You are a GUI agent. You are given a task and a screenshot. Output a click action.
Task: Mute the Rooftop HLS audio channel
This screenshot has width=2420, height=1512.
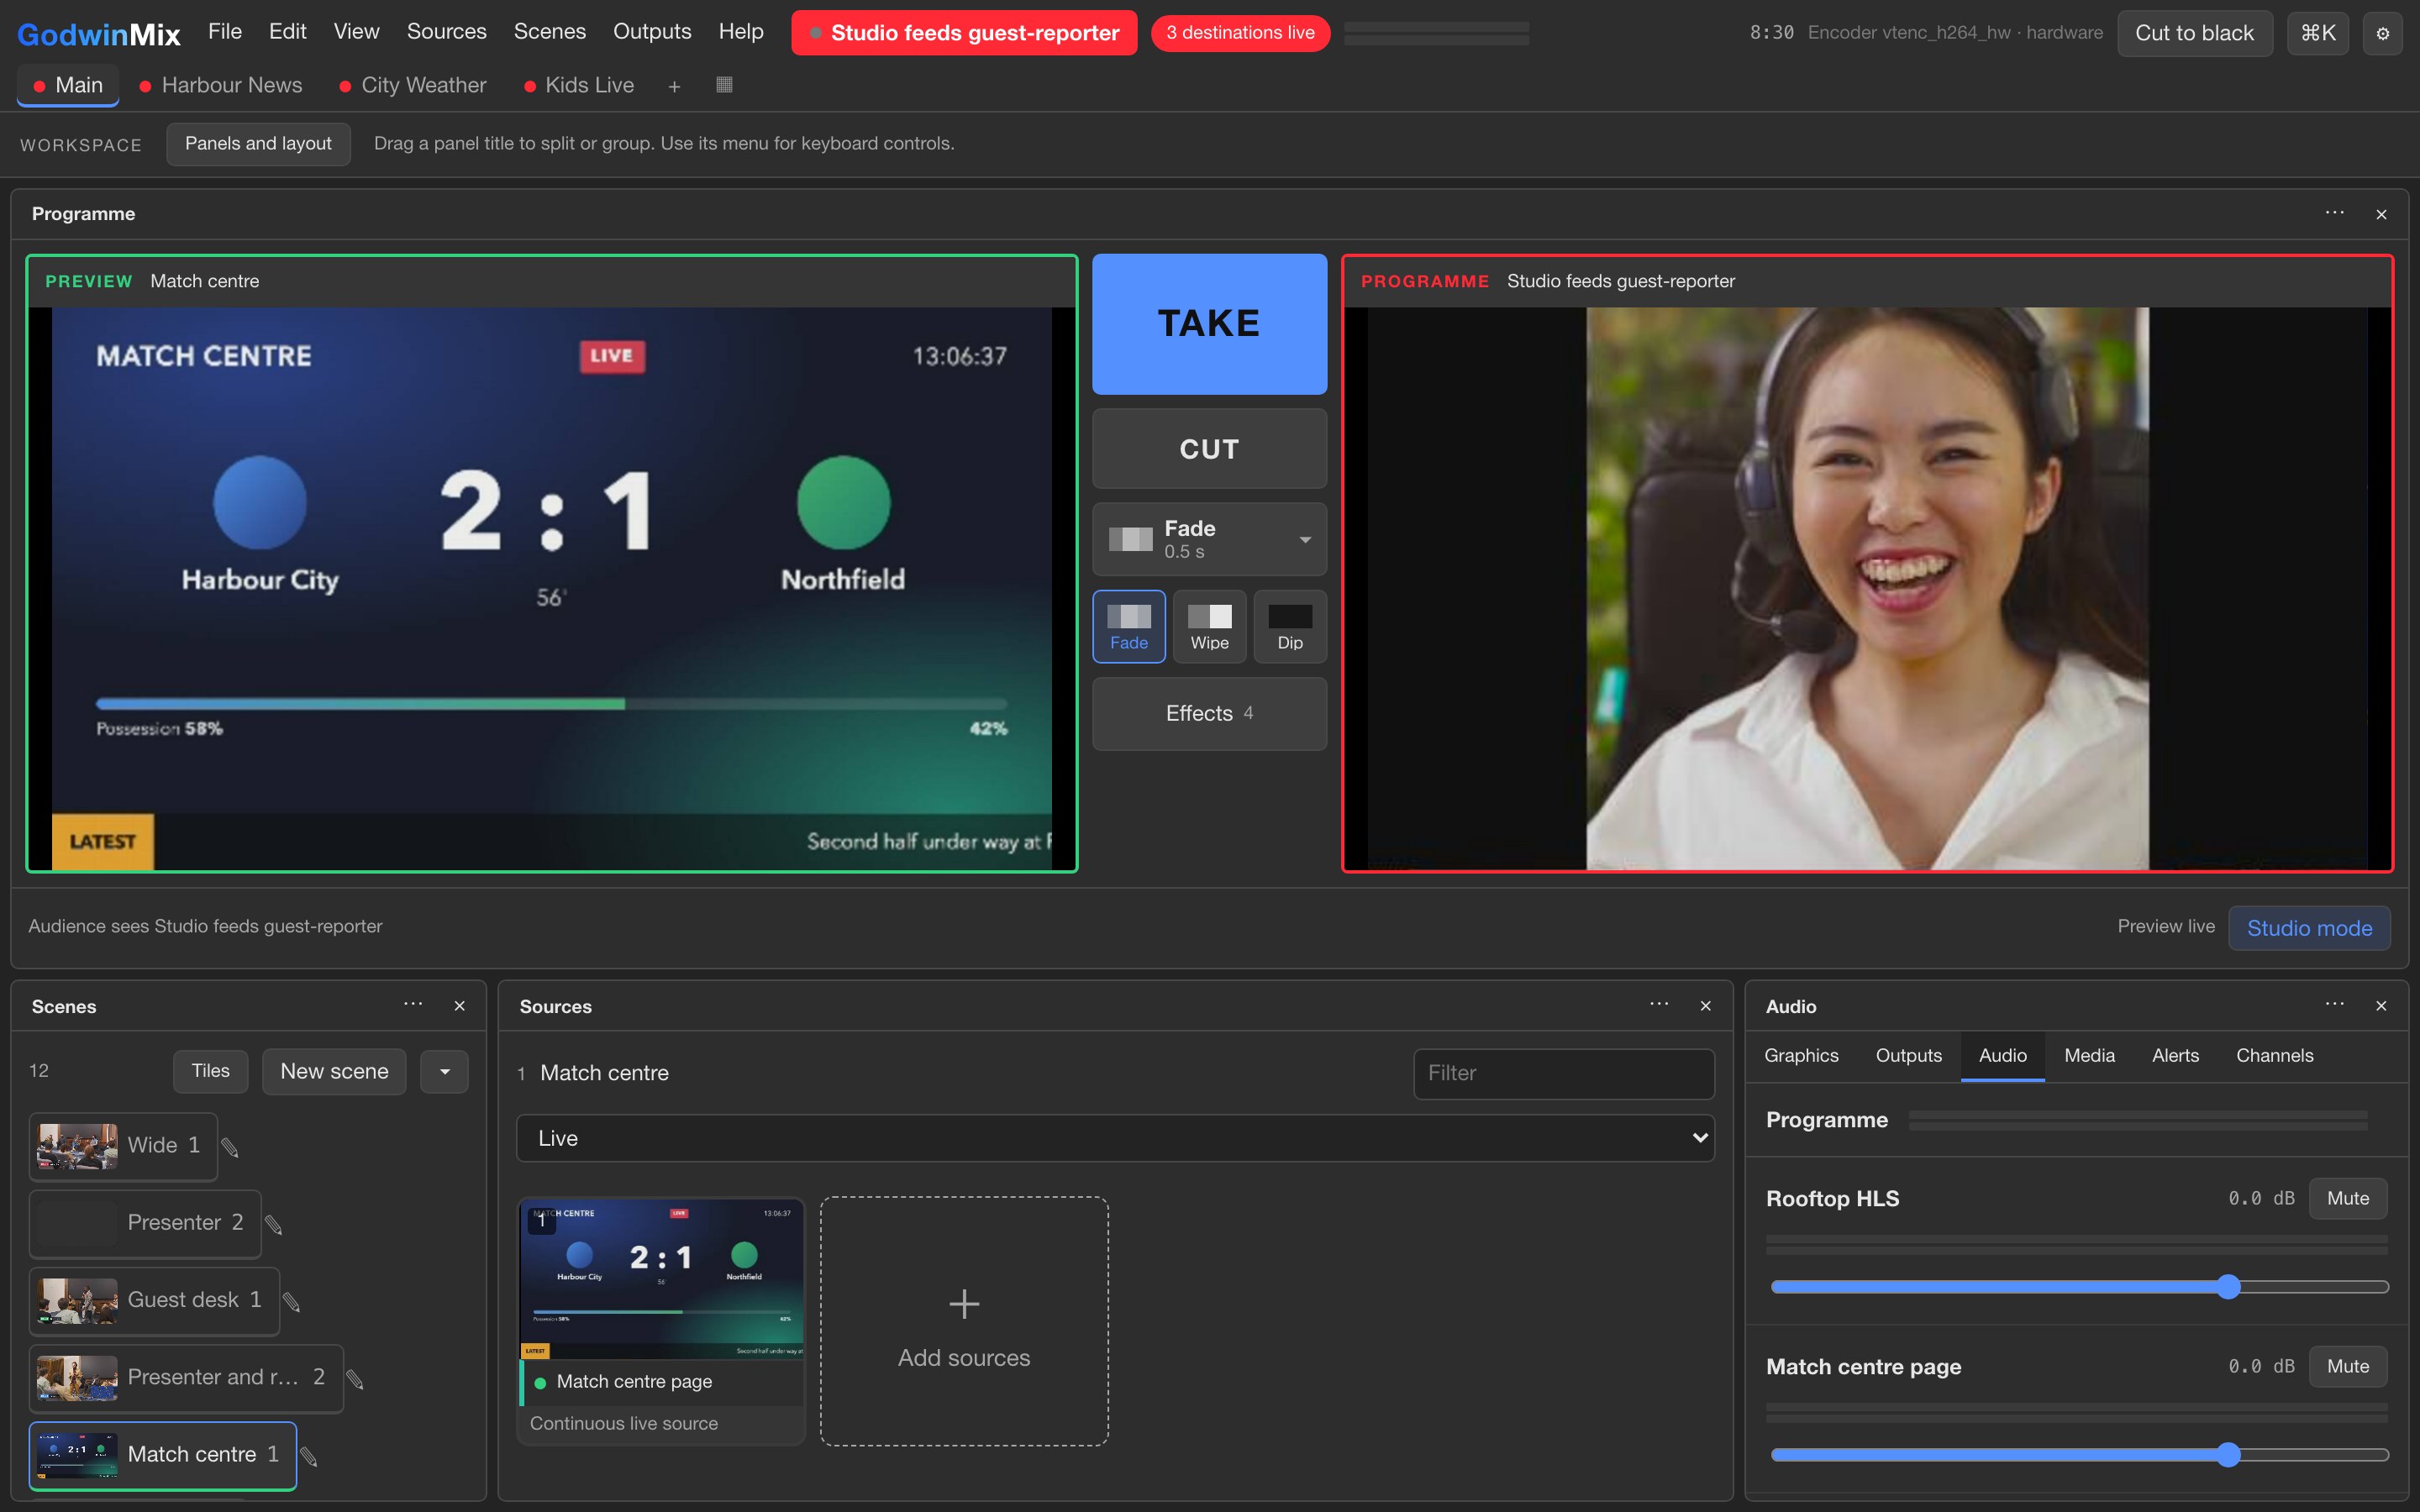[2347, 1198]
